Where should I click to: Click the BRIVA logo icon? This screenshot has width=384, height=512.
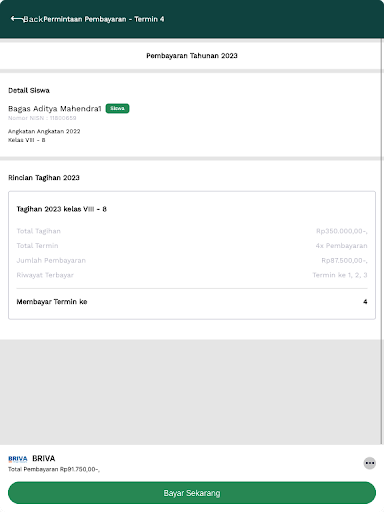pyautogui.click(x=18, y=459)
